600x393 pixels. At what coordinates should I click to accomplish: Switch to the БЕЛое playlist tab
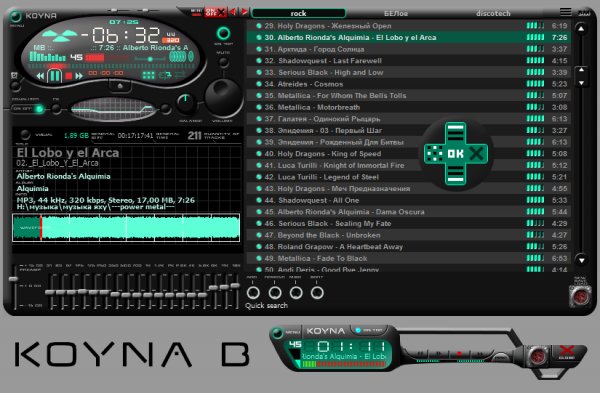click(396, 13)
